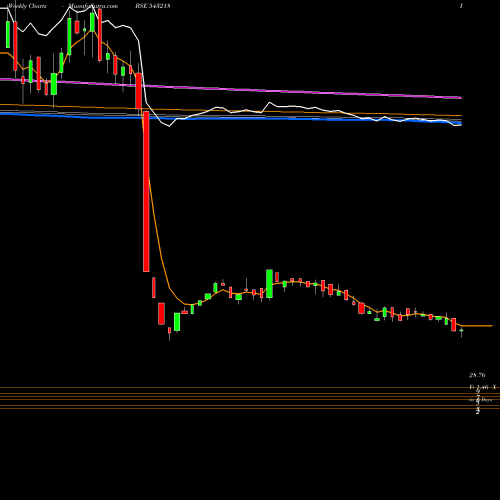This screenshot has width=500, height=500.
Task: Click the tall green candle mid-chart
Action: [269, 284]
